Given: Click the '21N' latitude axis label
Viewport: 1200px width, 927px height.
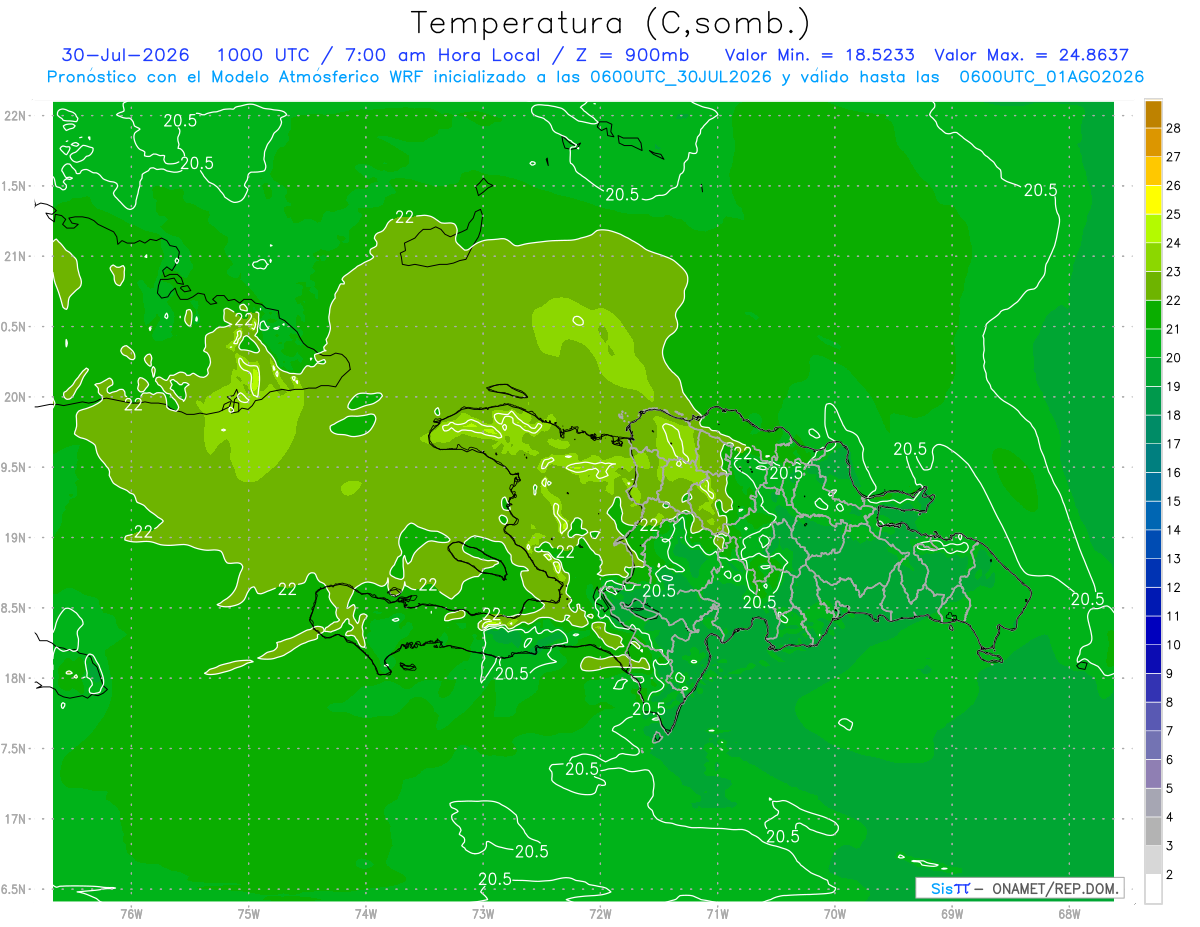Looking at the screenshot, I should [x=15, y=256].
